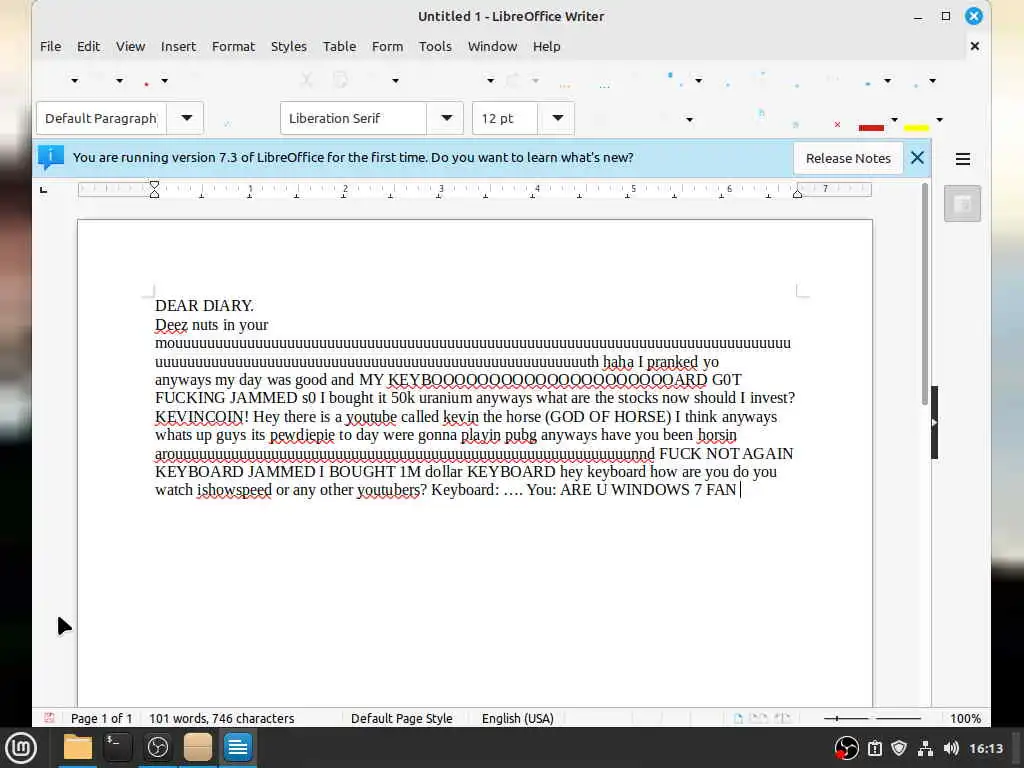This screenshot has height=768, width=1024.
Task: Open the Table menu
Action: tap(340, 46)
